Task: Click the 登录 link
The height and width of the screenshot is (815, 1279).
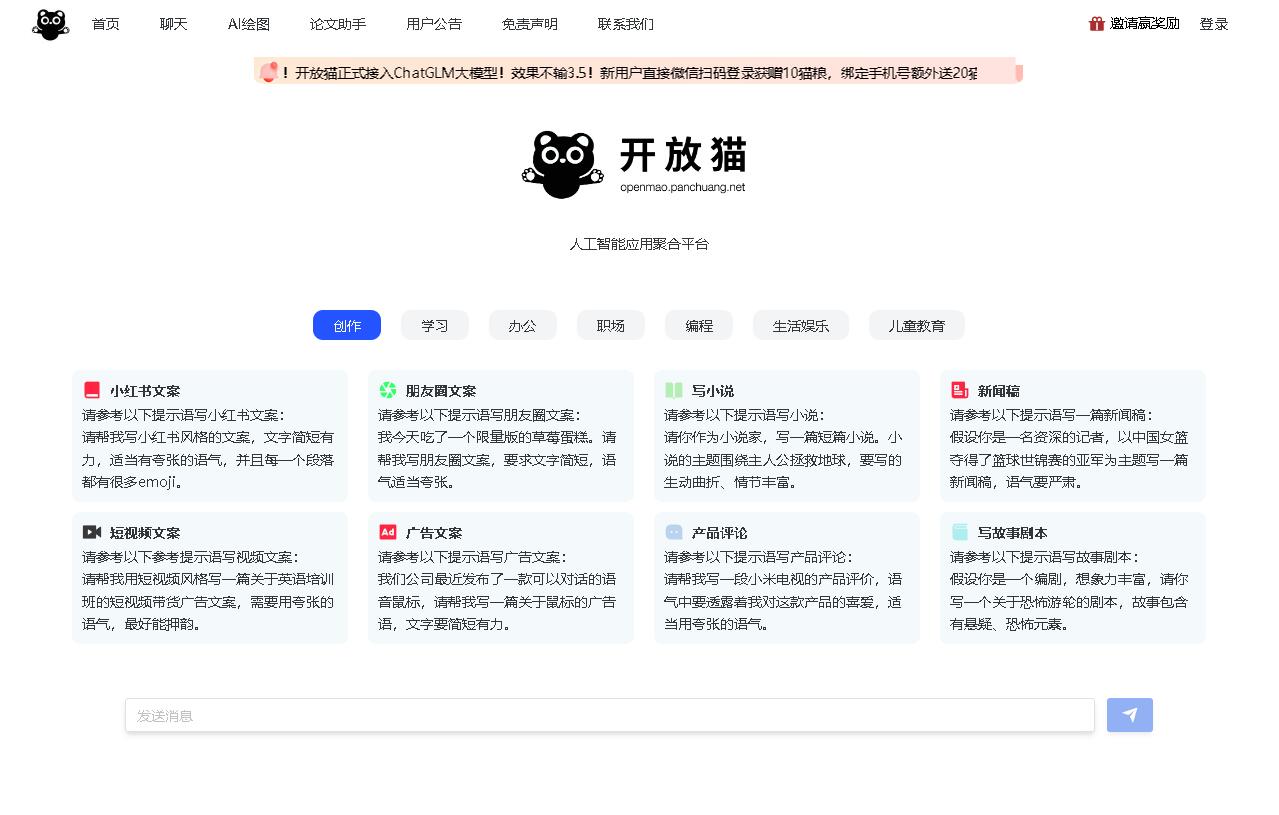Action: 1214,24
